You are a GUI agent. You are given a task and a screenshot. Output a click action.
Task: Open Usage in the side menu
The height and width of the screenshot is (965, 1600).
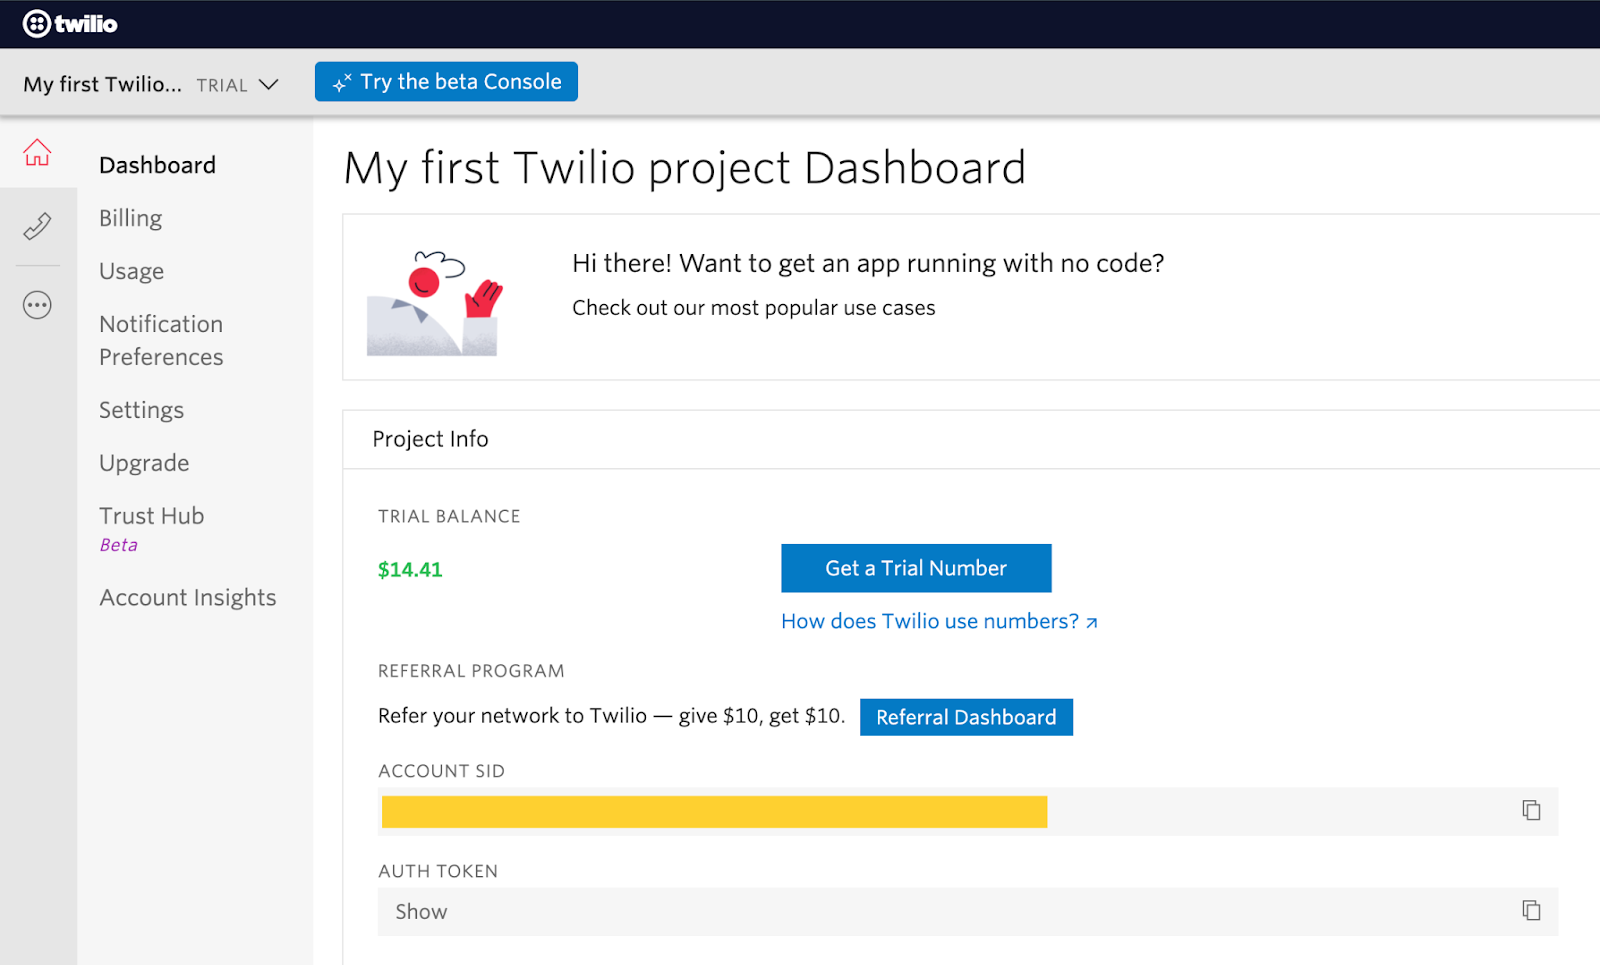(x=131, y=271)
